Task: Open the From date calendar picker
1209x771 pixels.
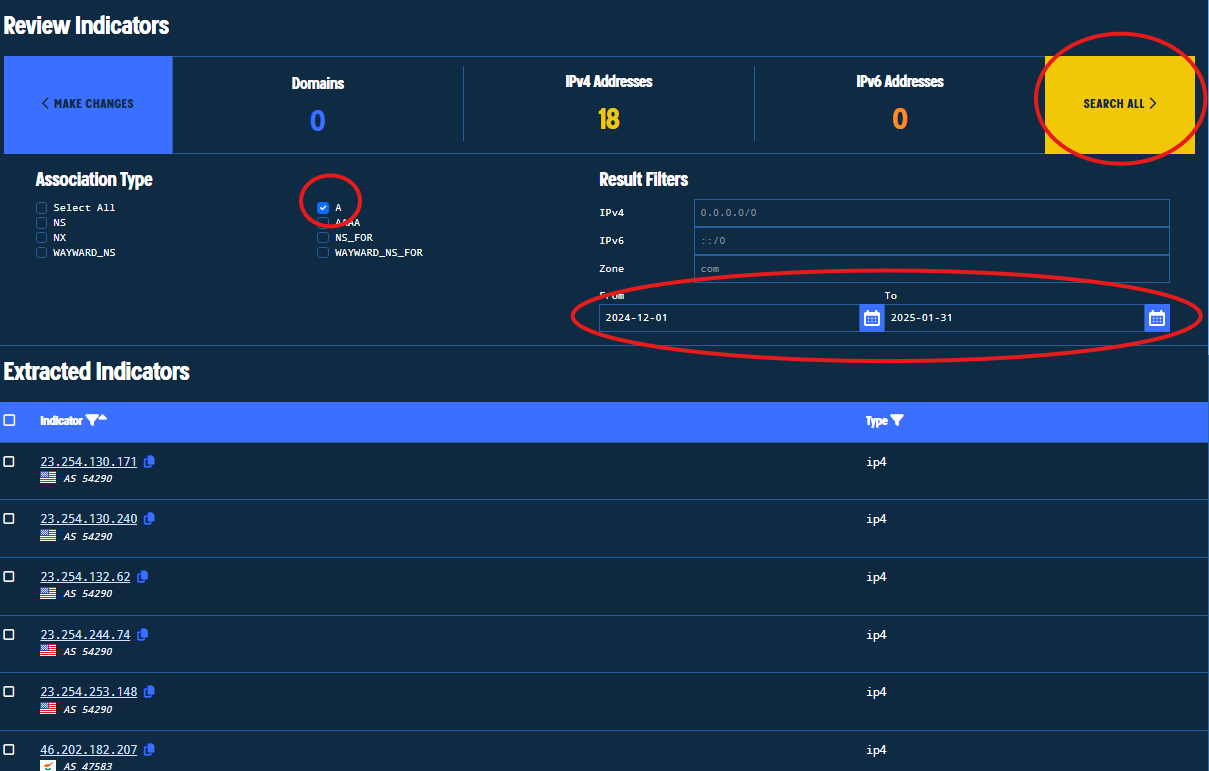Action: tap(872, 318)
